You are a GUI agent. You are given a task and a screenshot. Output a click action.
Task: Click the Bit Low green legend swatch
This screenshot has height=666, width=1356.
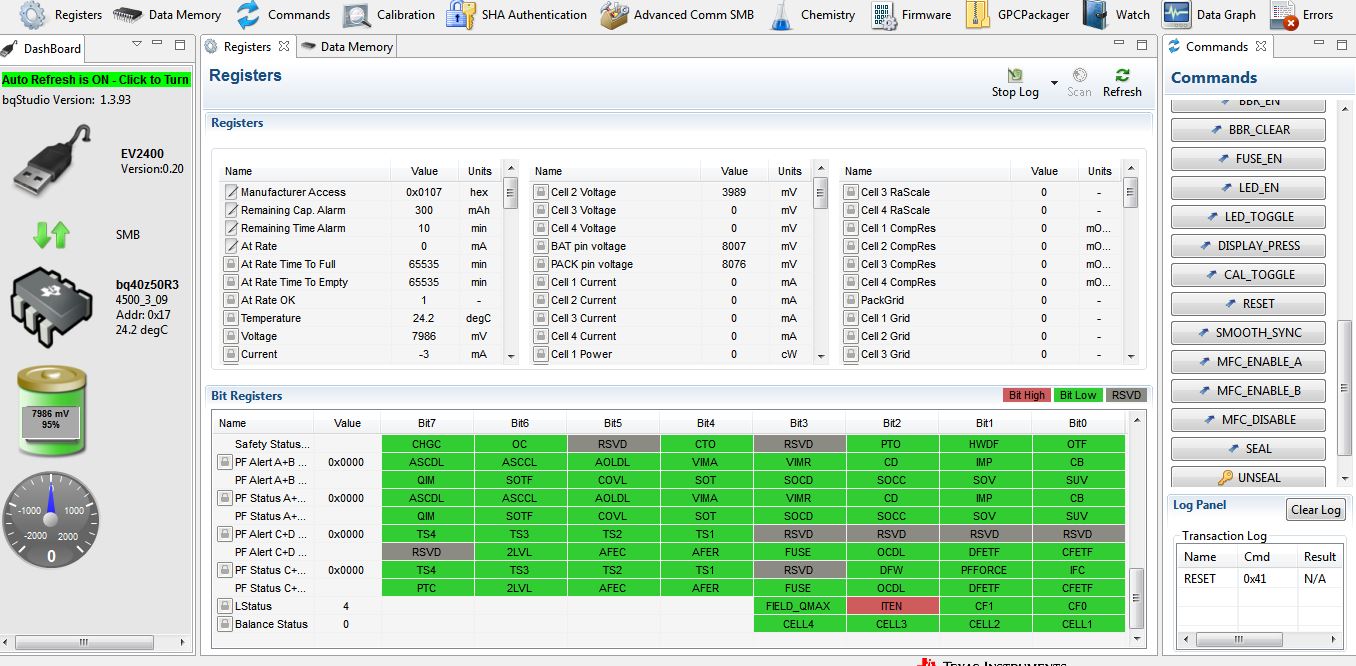pos(1078,396)
